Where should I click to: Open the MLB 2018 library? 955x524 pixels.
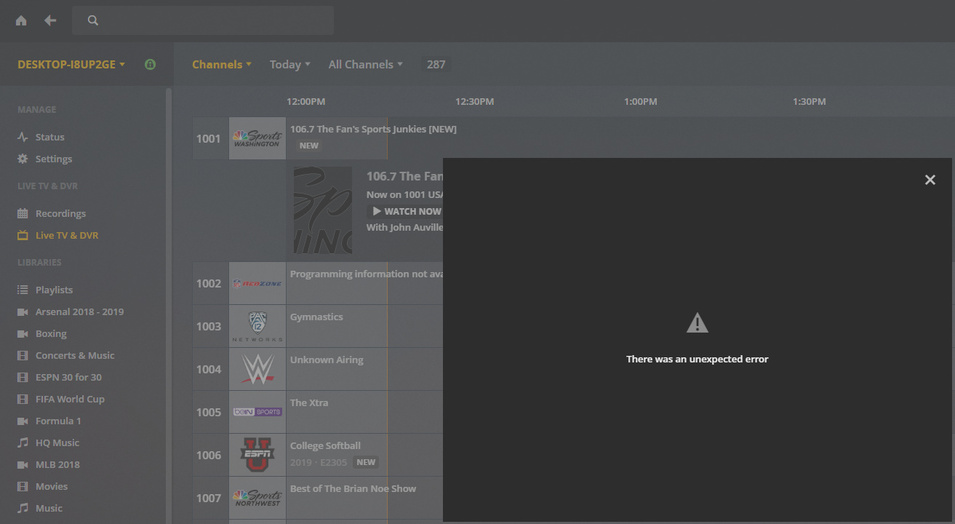(x=57, y=465)
